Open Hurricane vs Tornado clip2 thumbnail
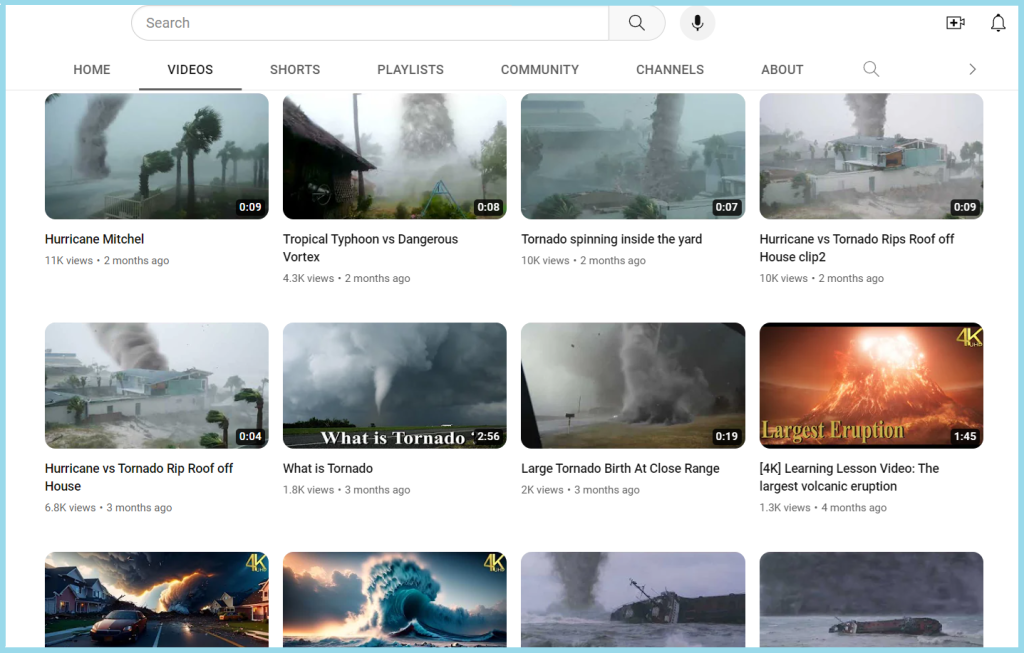Viewport: 1024px width, 653px height. [871, 156]
